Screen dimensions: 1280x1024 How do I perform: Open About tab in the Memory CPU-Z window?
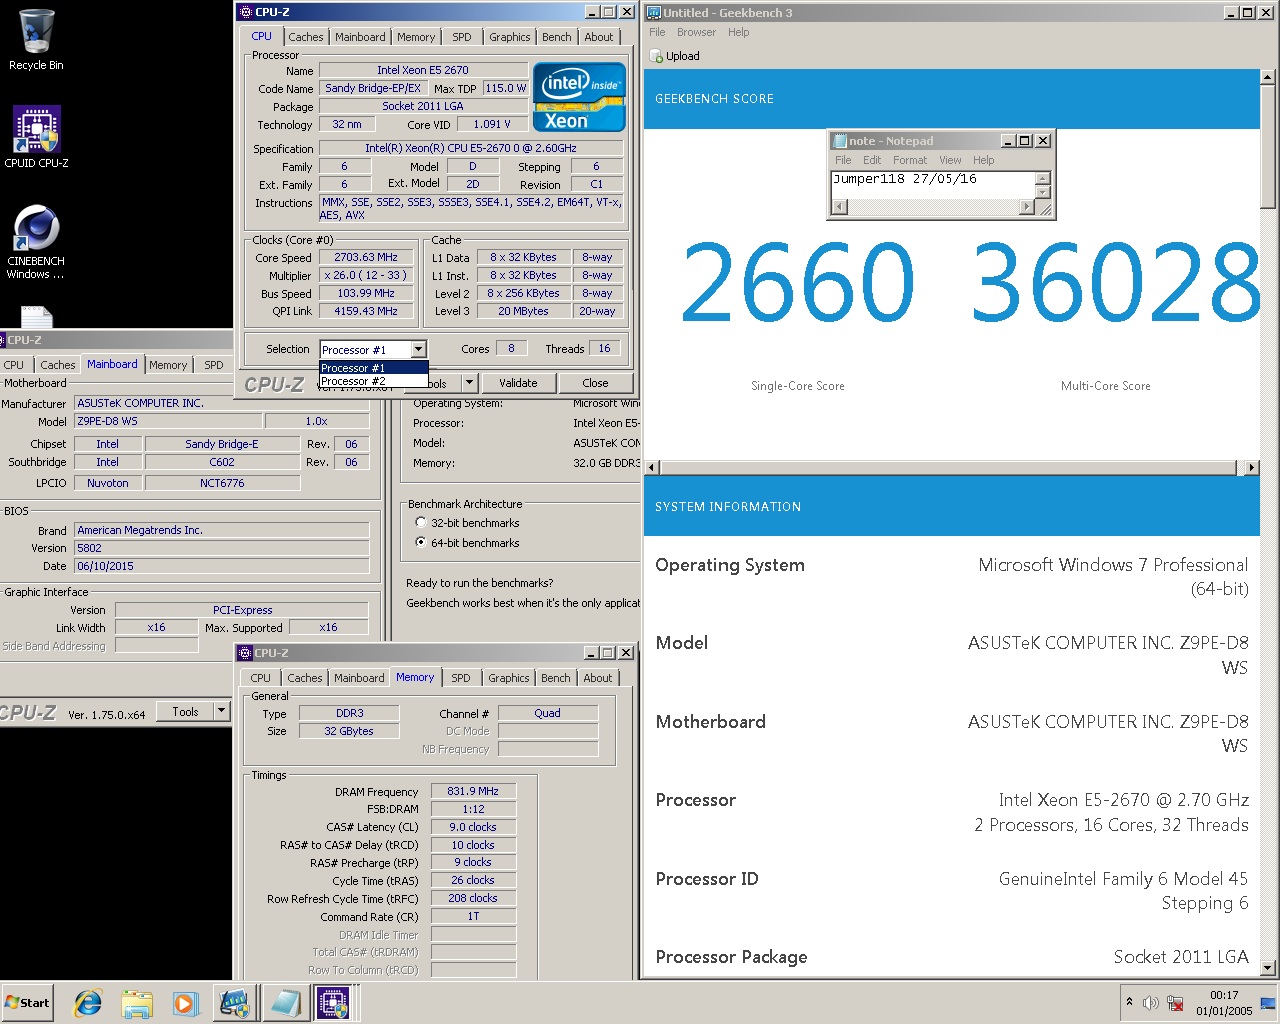coord(598,678)
